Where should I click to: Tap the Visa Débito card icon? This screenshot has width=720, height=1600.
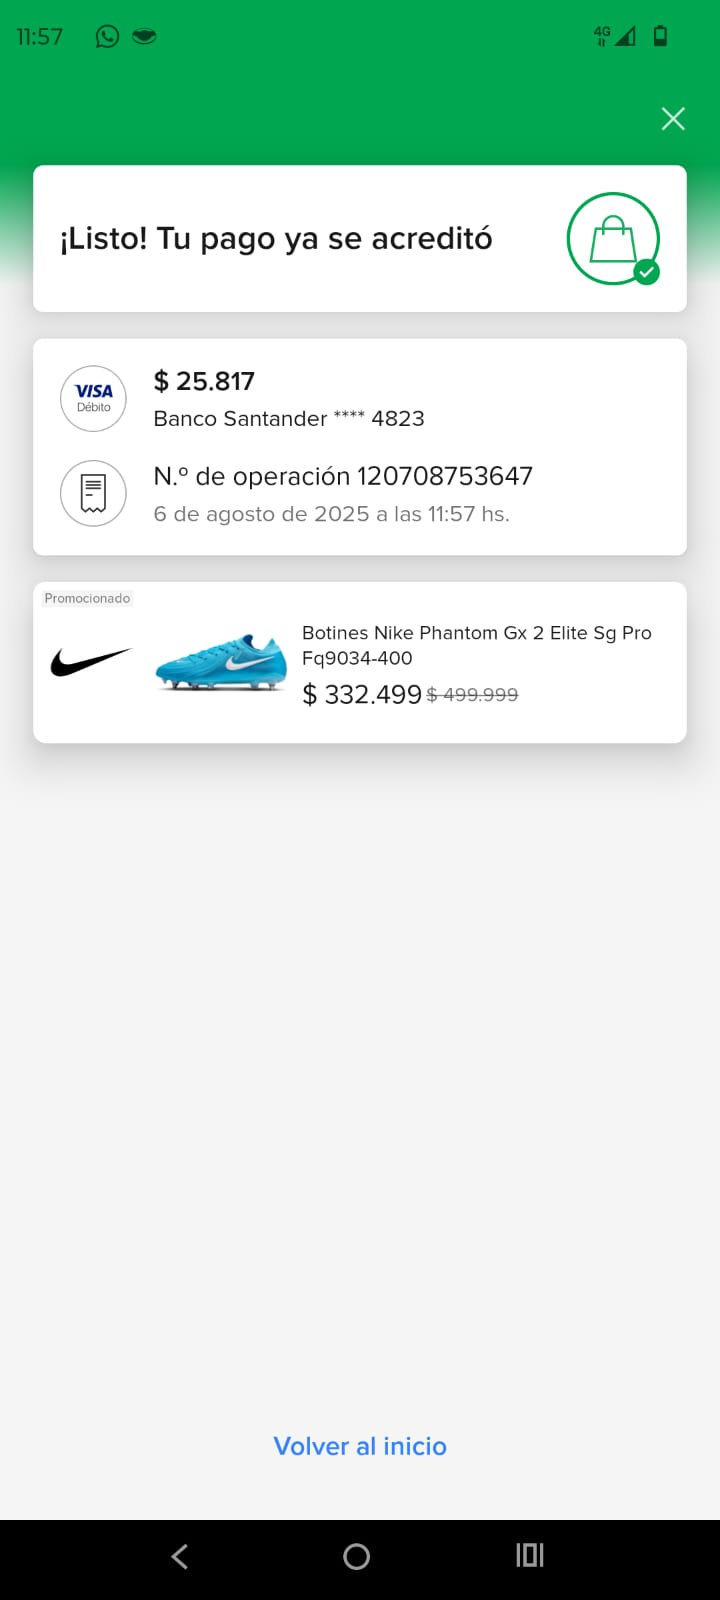tap(93, 398)
